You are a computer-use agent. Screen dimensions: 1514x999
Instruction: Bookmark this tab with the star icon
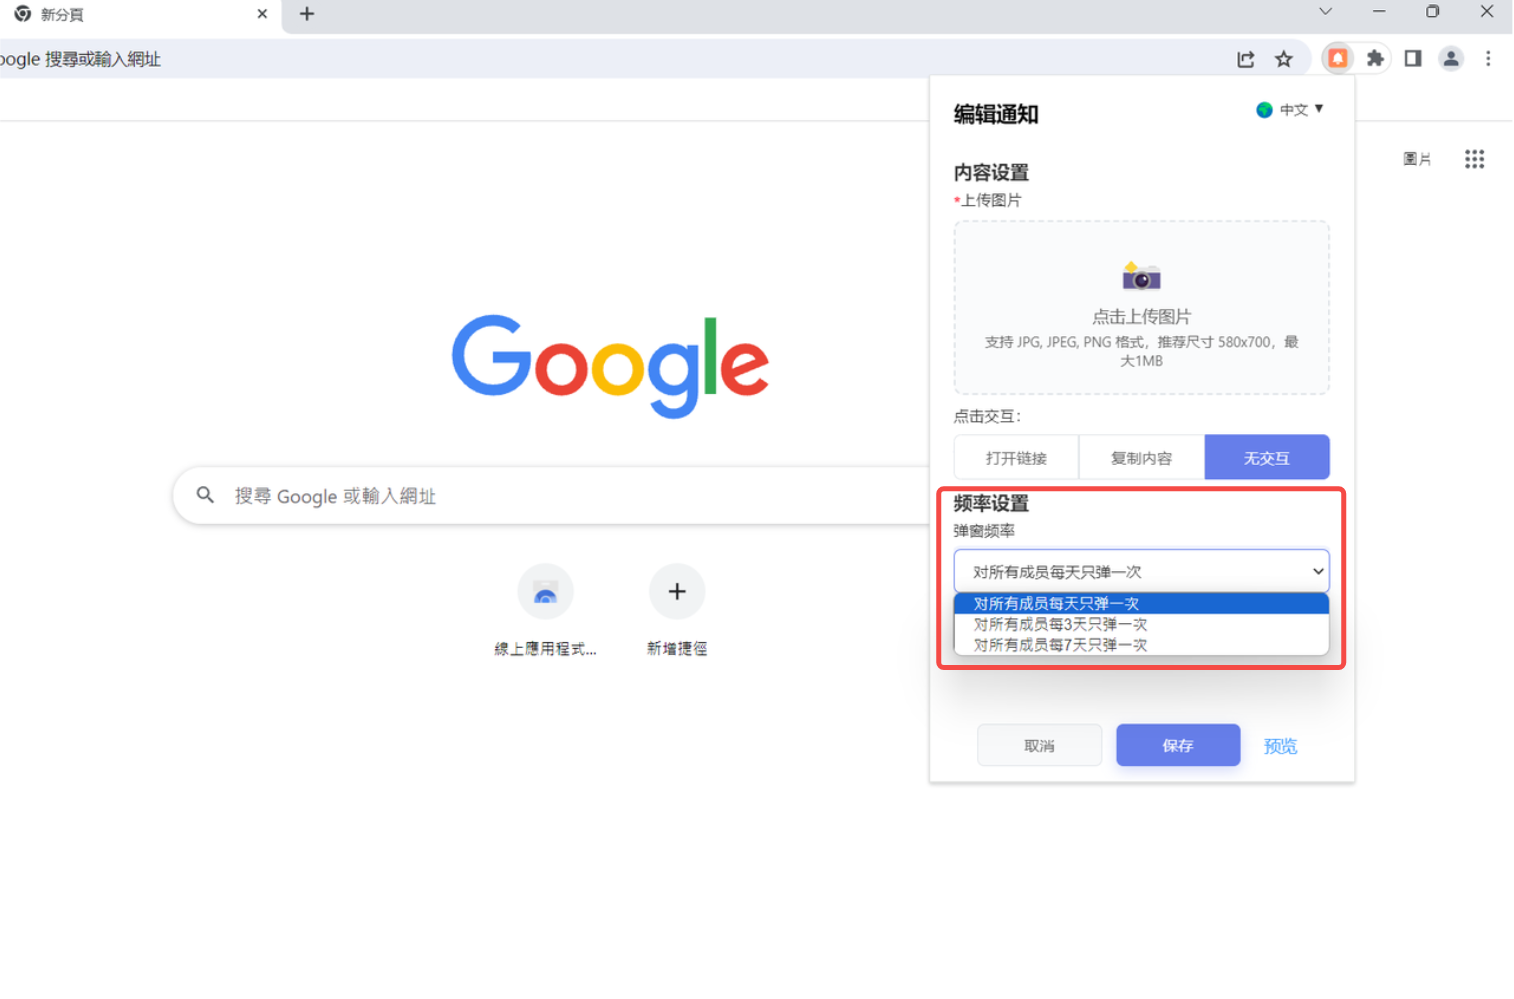(1284, 60)
